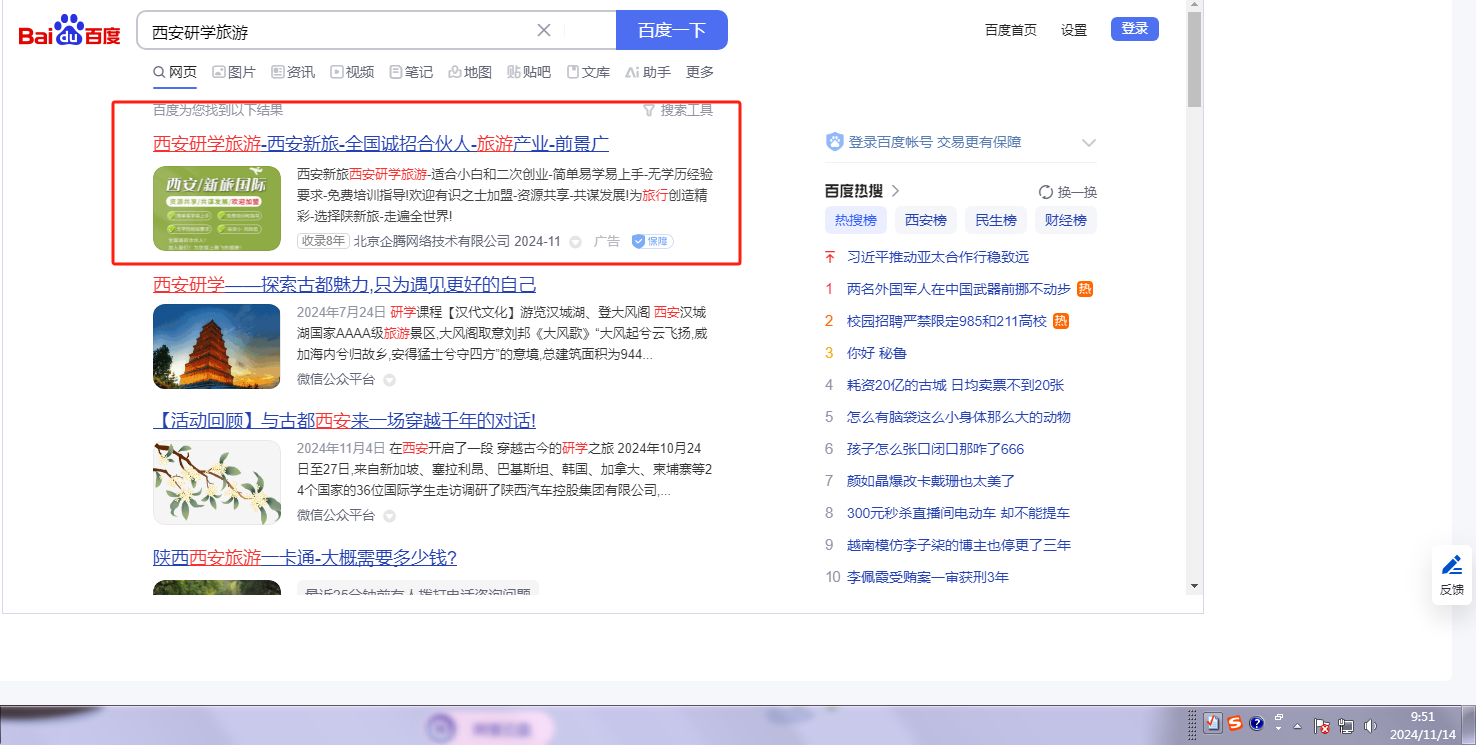This screenshot has width=1476, height=745.
Task: Open dropdown arrow beside 北京企腾网络技术有限公司 2024-11
Action: 576,242
